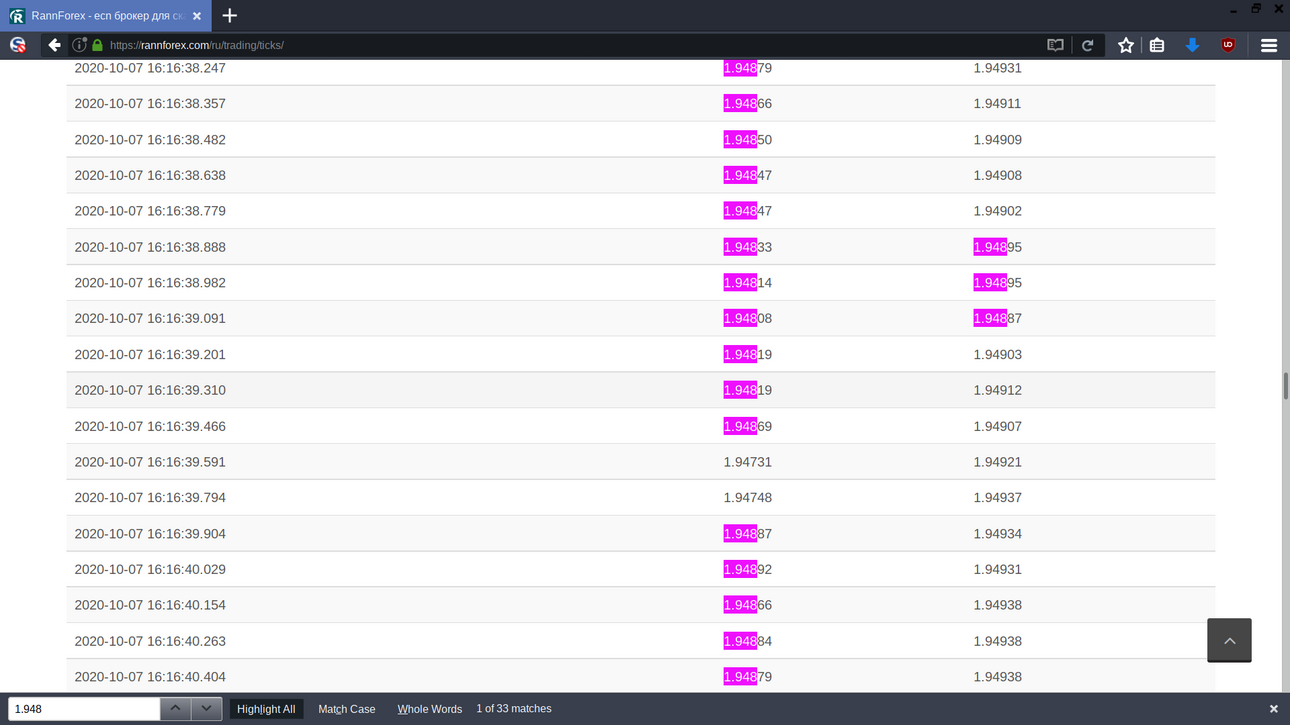Image resolution: width=1290 pixels, height=725 pixels.
Task: Toggle Highlight All in find bar
Action: (x=266, y=709)
